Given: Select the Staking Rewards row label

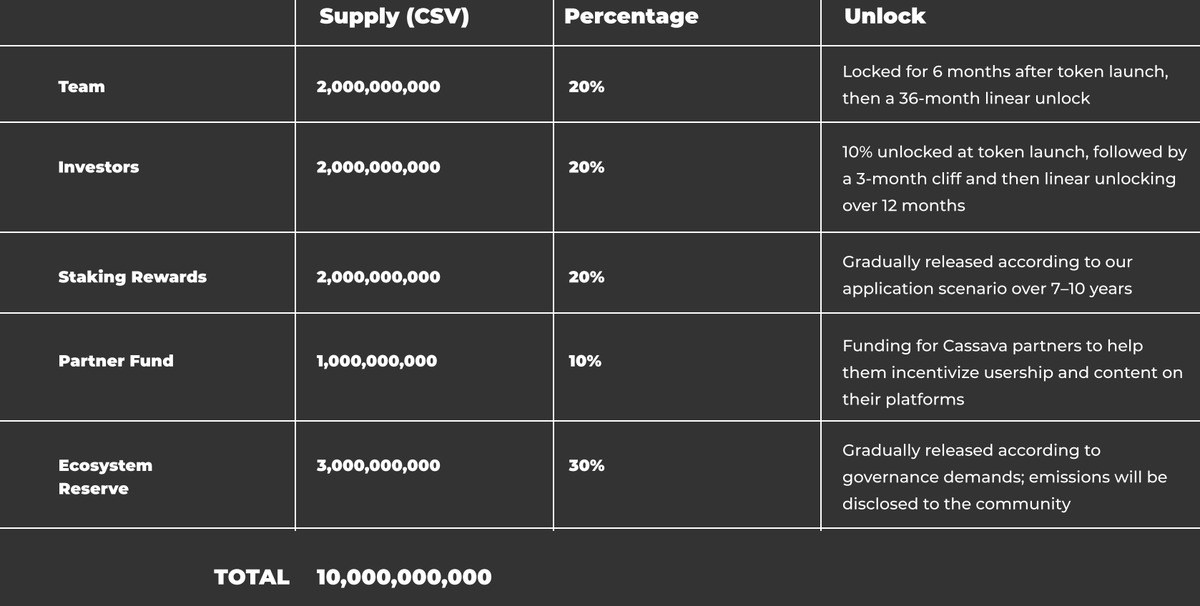Looking at the screenshot, I should [132, 277].
